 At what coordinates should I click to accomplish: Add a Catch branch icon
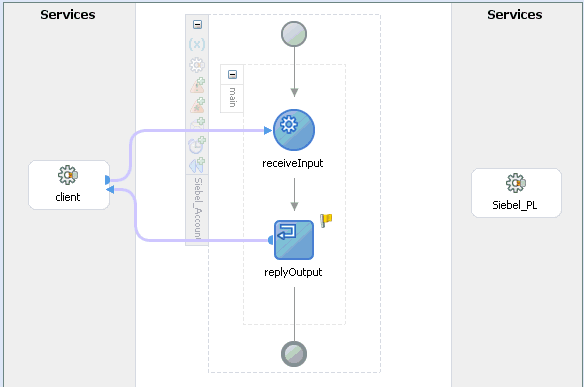(x=197, y=85)
